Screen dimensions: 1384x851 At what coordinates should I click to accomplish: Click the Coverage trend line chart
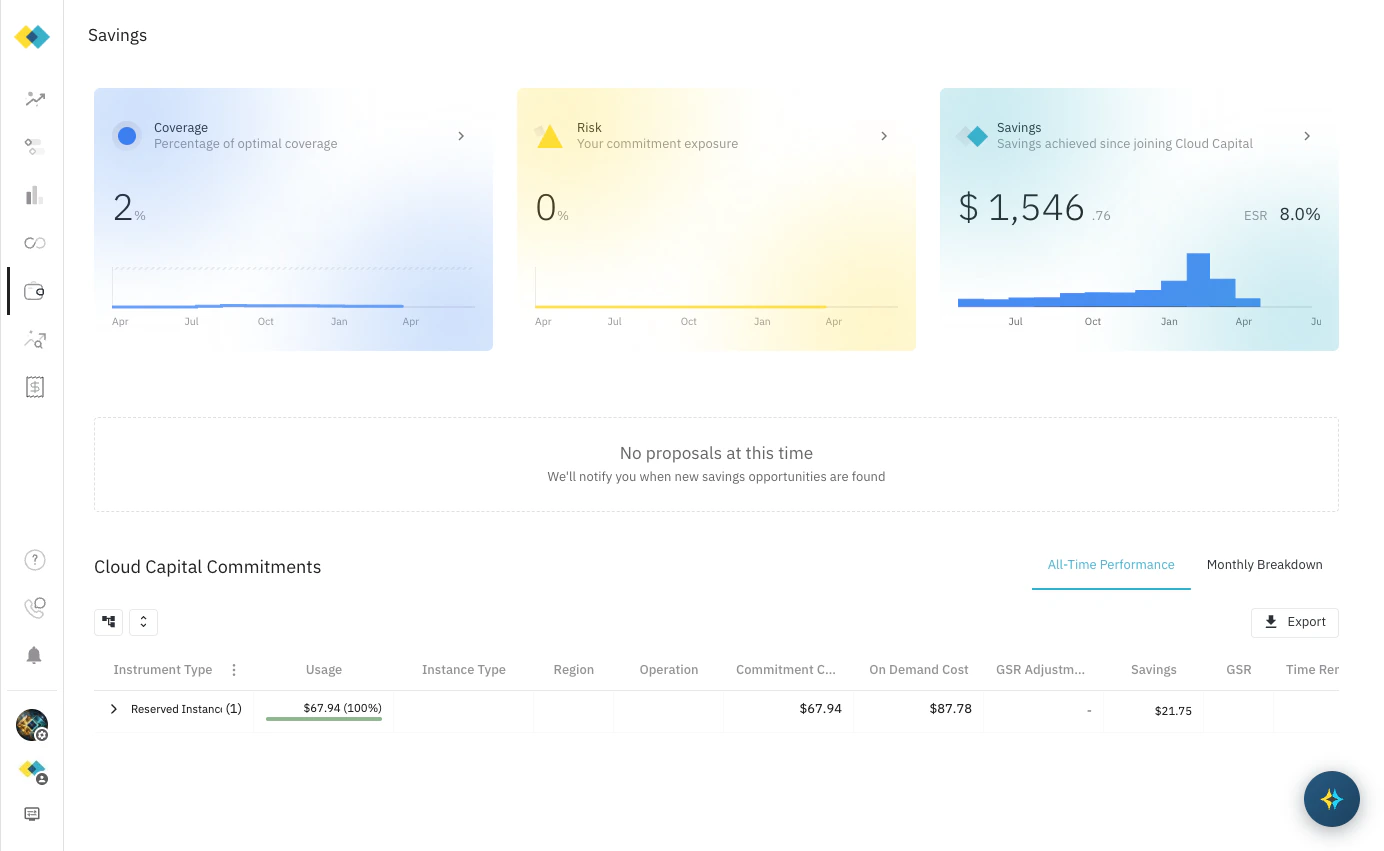(x=293, y=288)
